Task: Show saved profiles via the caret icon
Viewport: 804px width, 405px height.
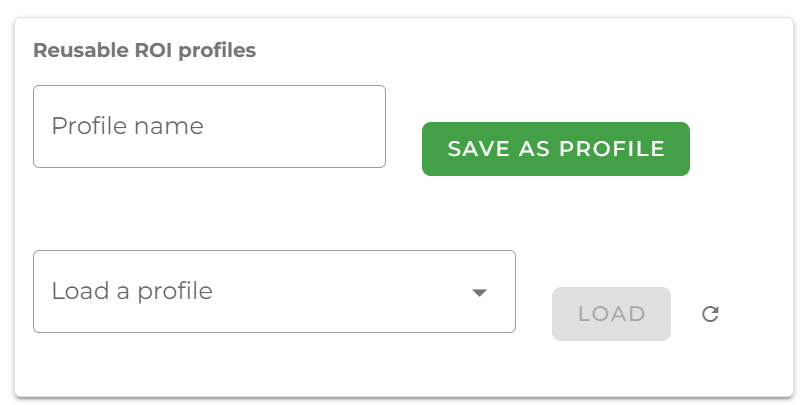Action: click(479, 292)
